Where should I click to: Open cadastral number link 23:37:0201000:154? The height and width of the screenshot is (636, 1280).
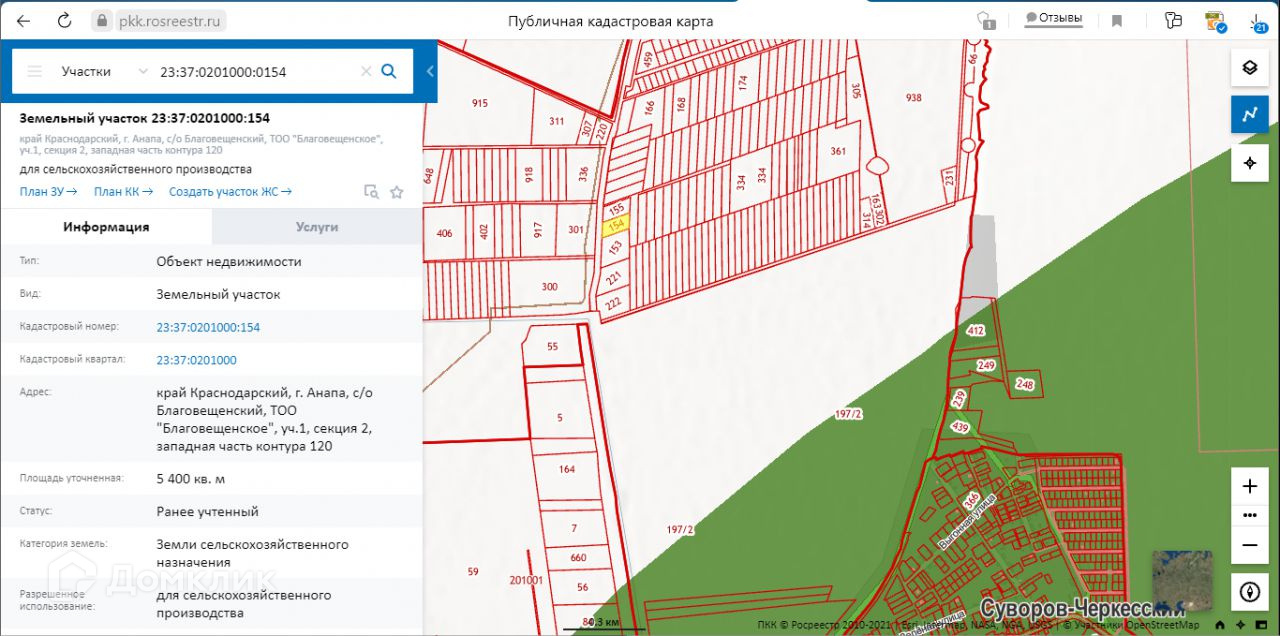(208, 327)
